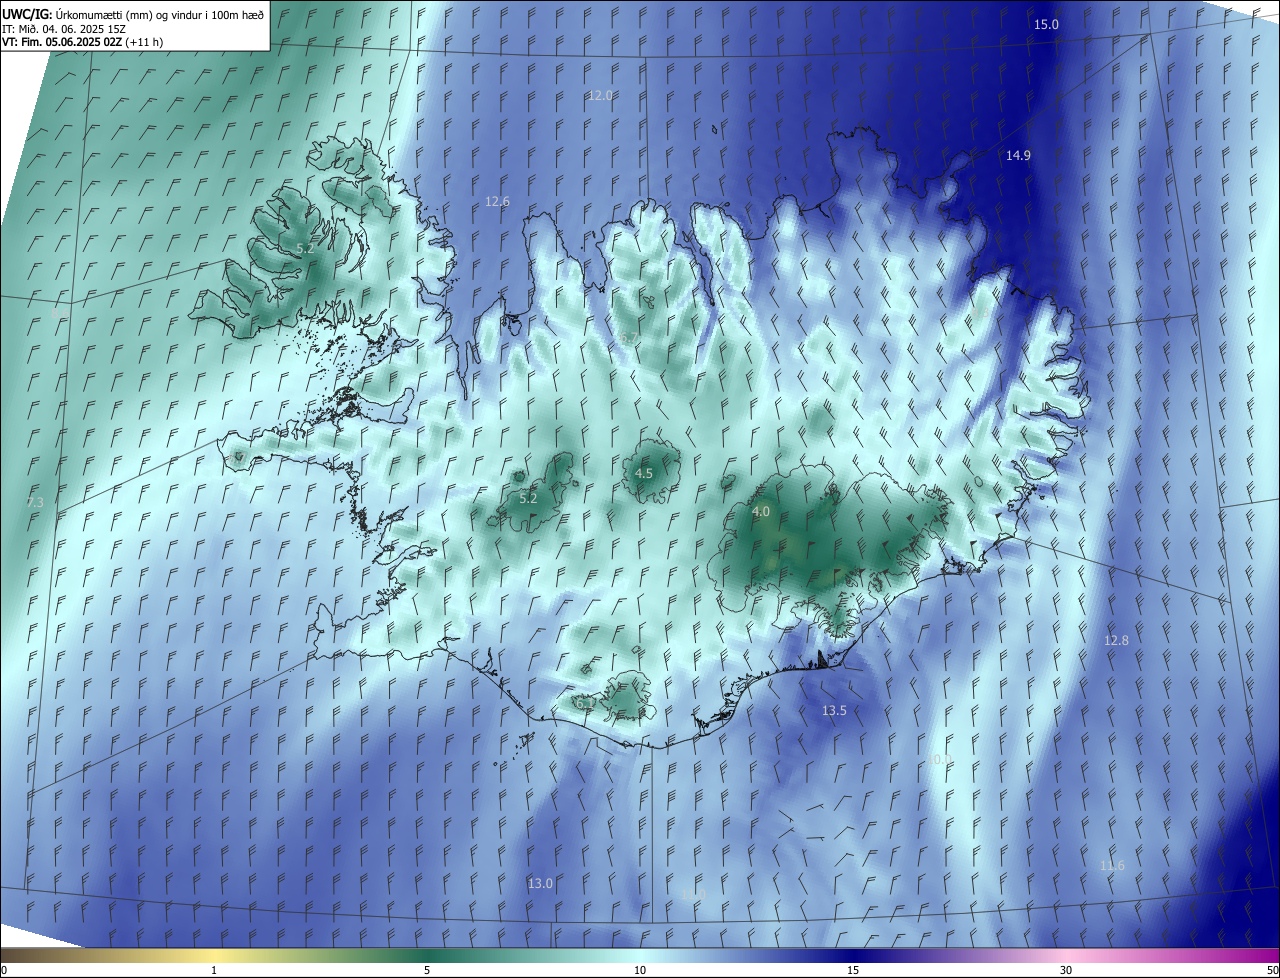Click the 4.5 value on the glacier
This screenshot has width=1280, height=978.
644,473
